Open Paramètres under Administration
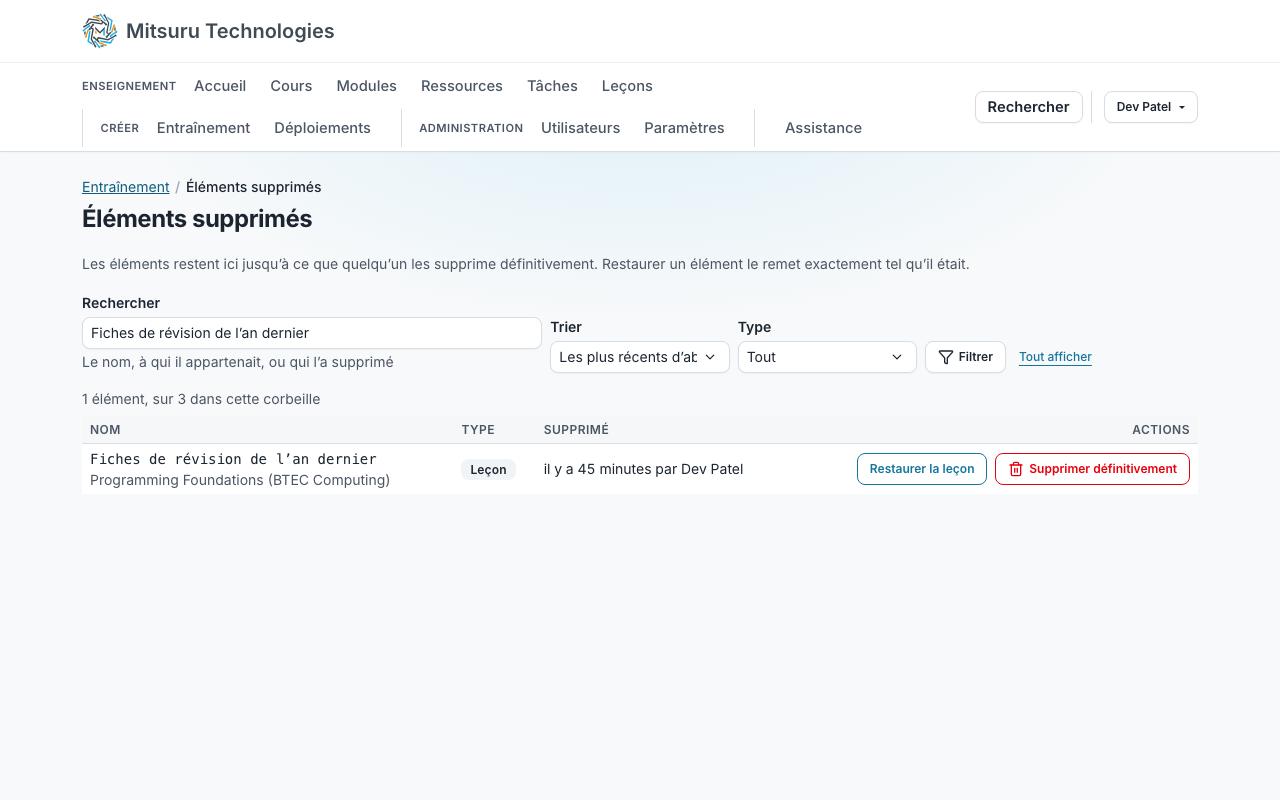This screenshot has height=800, width=1280. tap(684, 128)
